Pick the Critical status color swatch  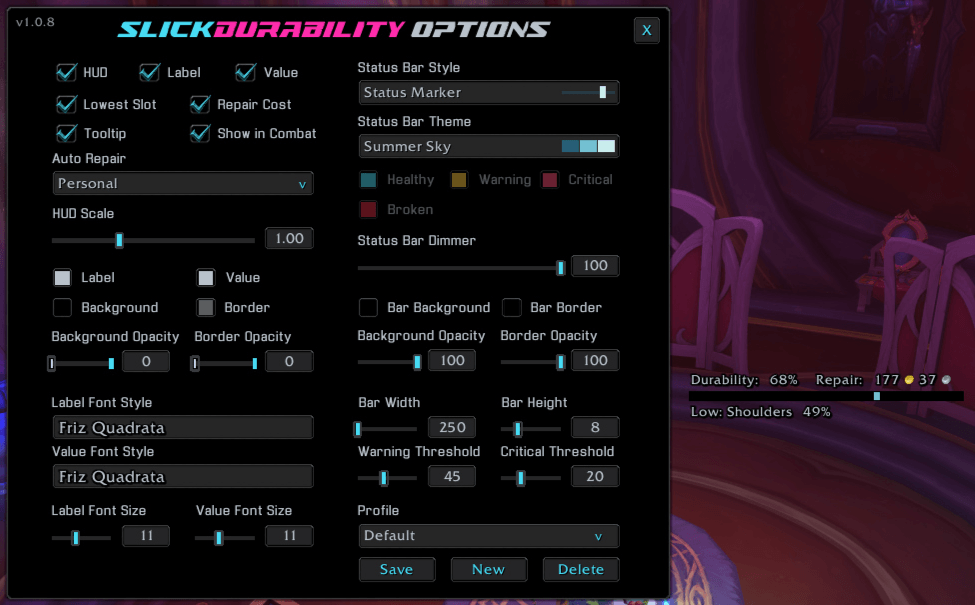550,180
